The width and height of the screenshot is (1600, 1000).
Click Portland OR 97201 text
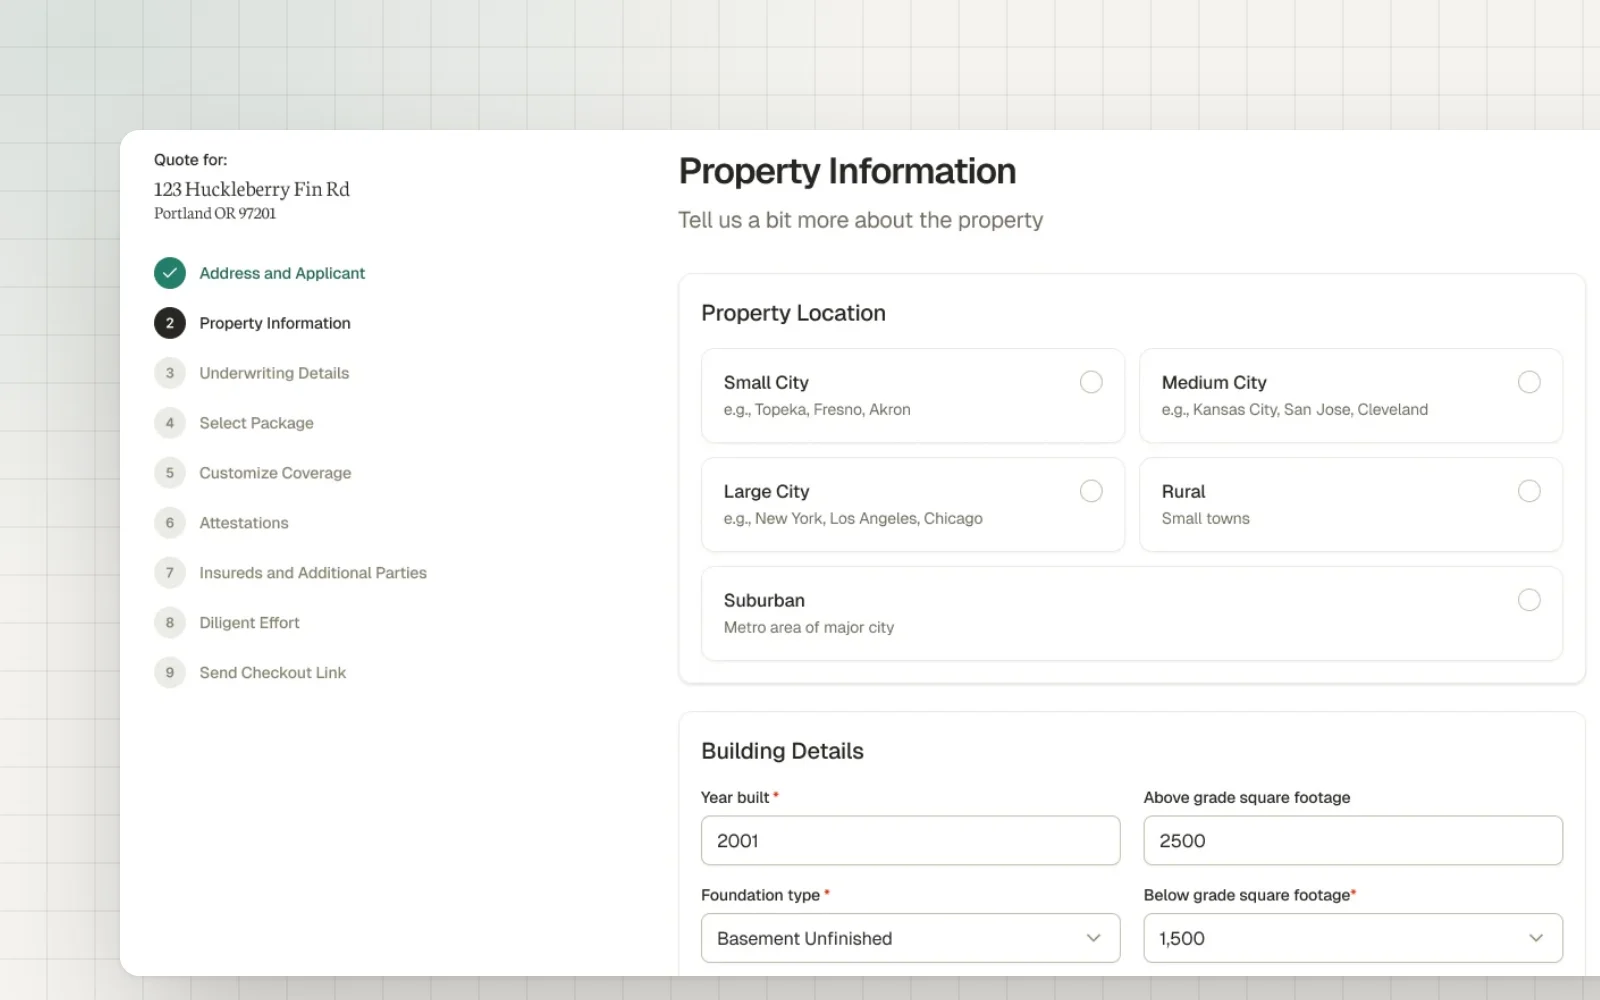(215, 213)
